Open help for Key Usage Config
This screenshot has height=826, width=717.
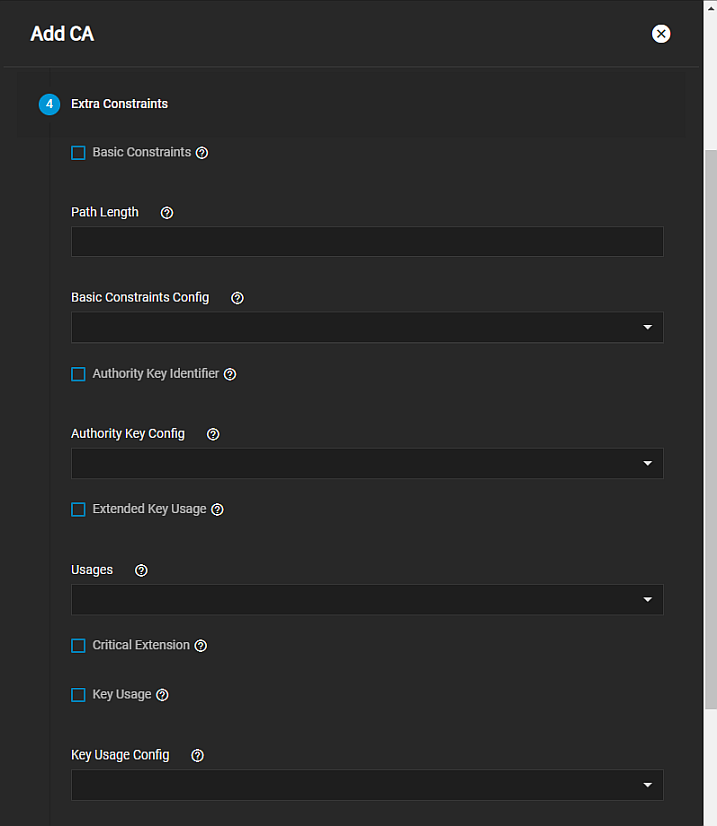[x=197, y=756]
